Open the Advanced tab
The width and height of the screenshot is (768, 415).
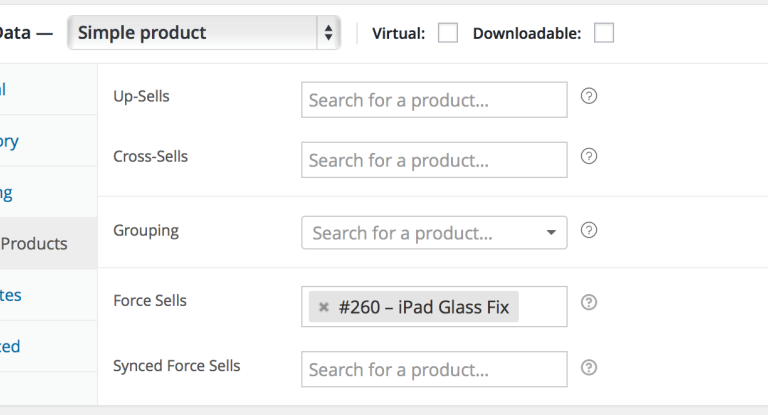(x=10, y=346)
